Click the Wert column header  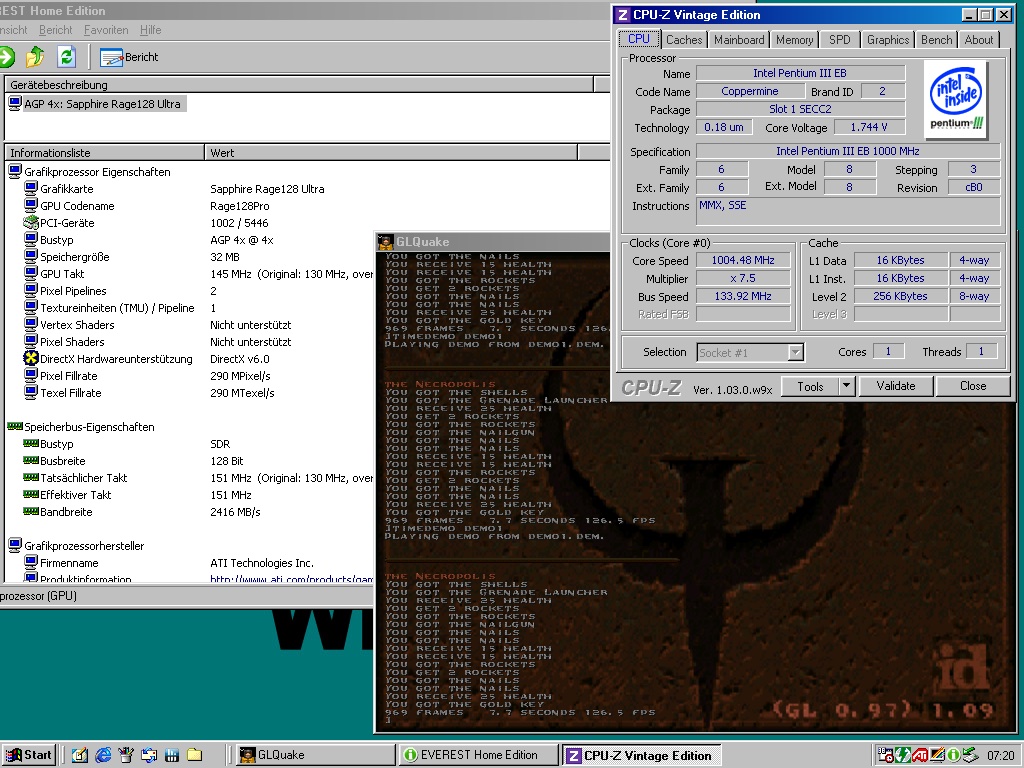click(391, 152)
